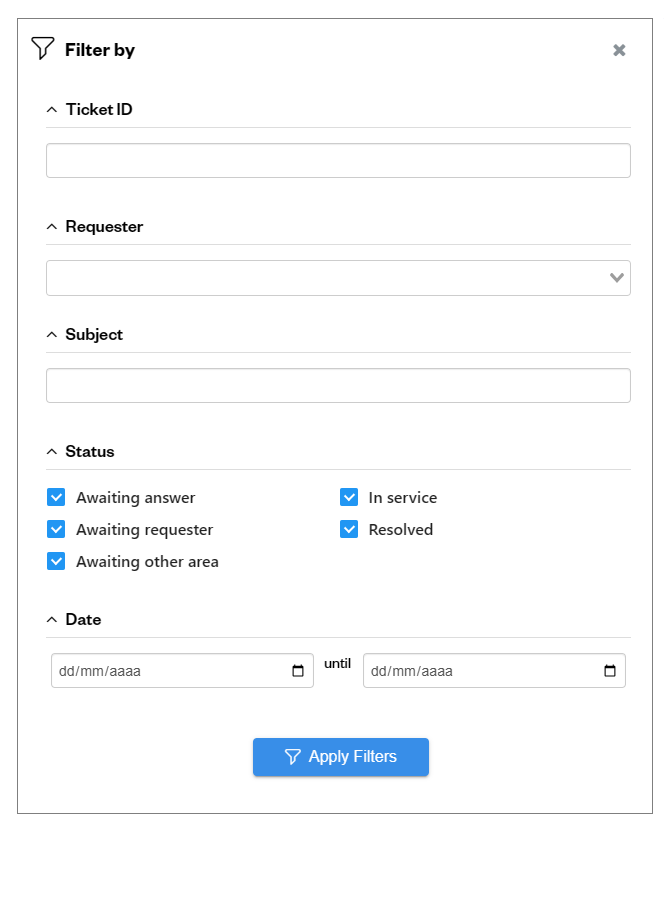Select the end date input field

tap(480, 671)
